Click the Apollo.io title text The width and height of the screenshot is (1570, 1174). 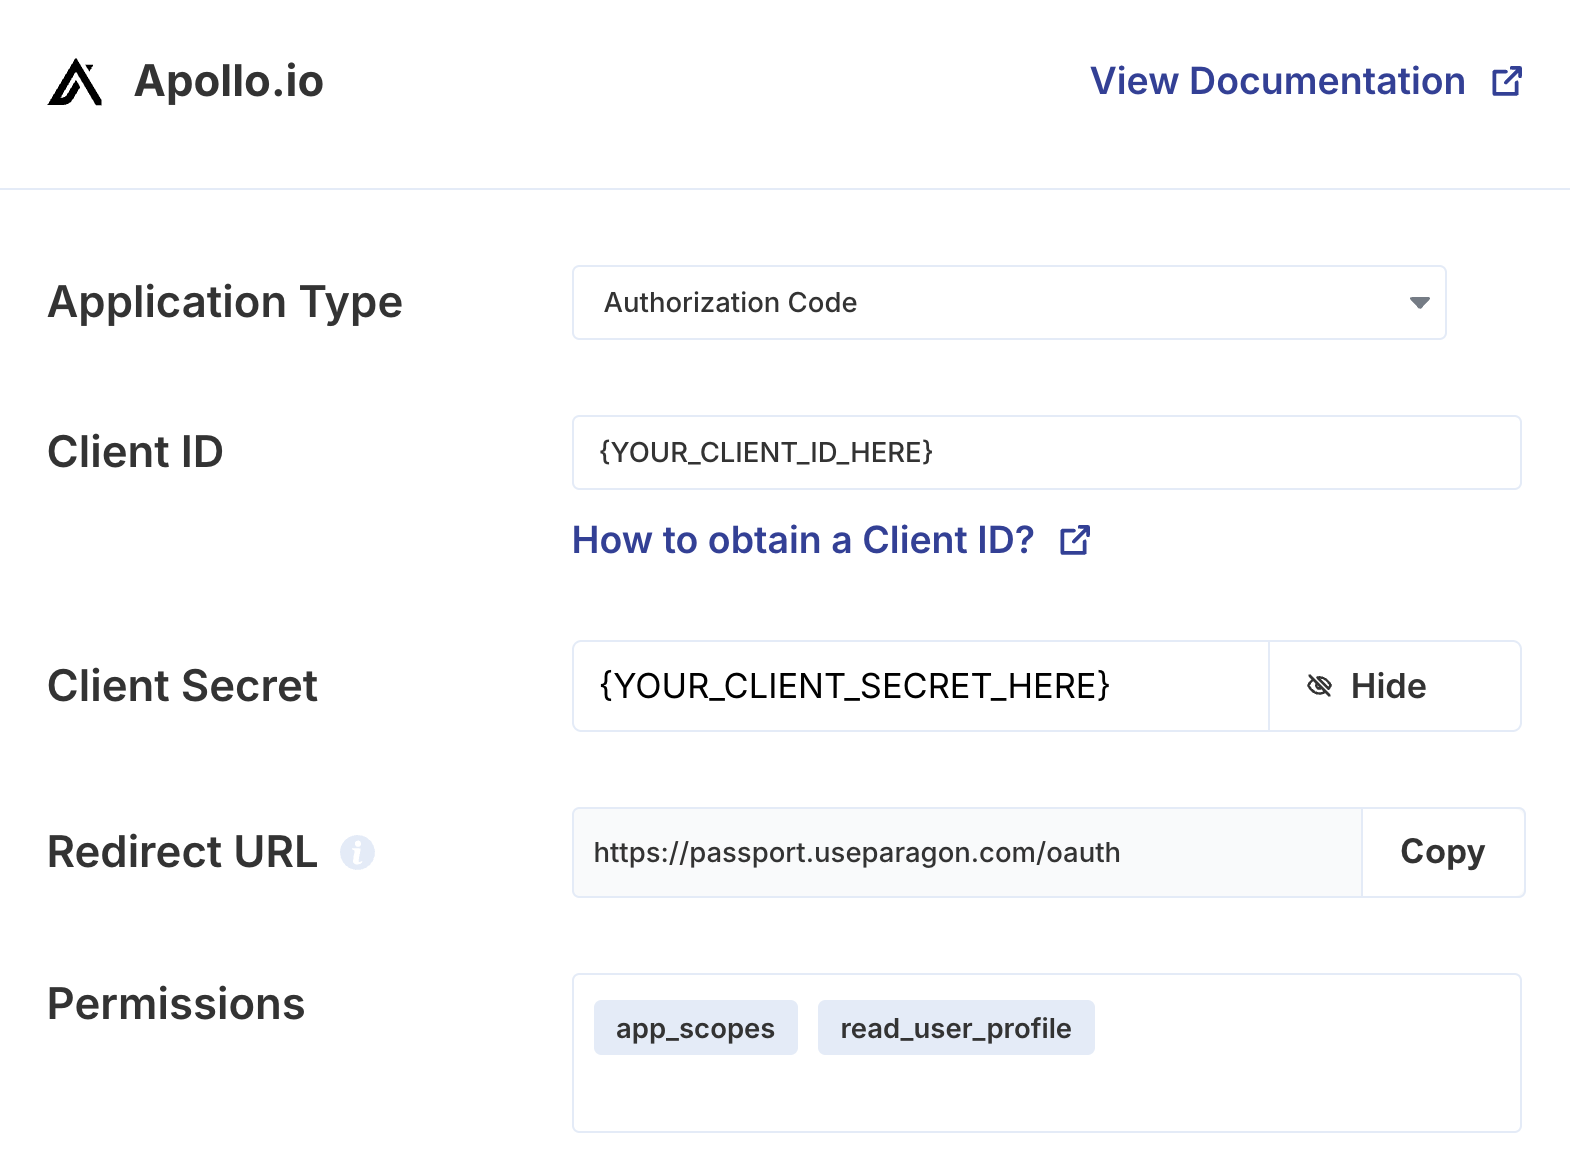click(x=229, y=81)
